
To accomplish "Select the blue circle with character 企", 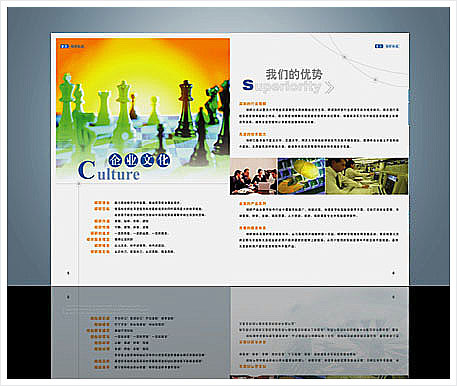I will [x=115, y=160].
